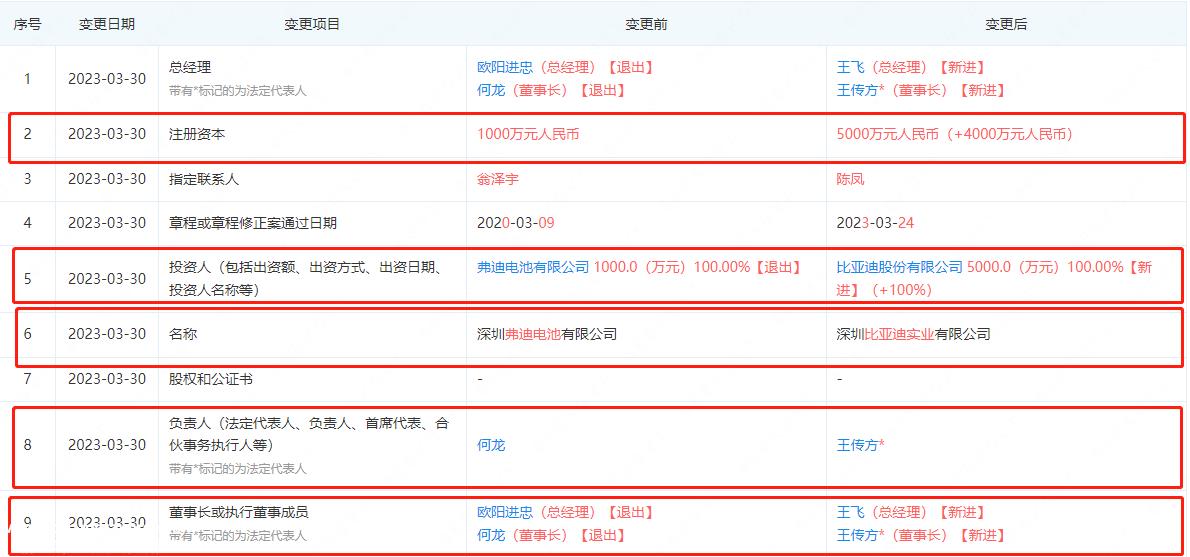This screenshot has height=557, width=1190.
Task: Click the 陈凤 contact name
Action: pos(851,179)
